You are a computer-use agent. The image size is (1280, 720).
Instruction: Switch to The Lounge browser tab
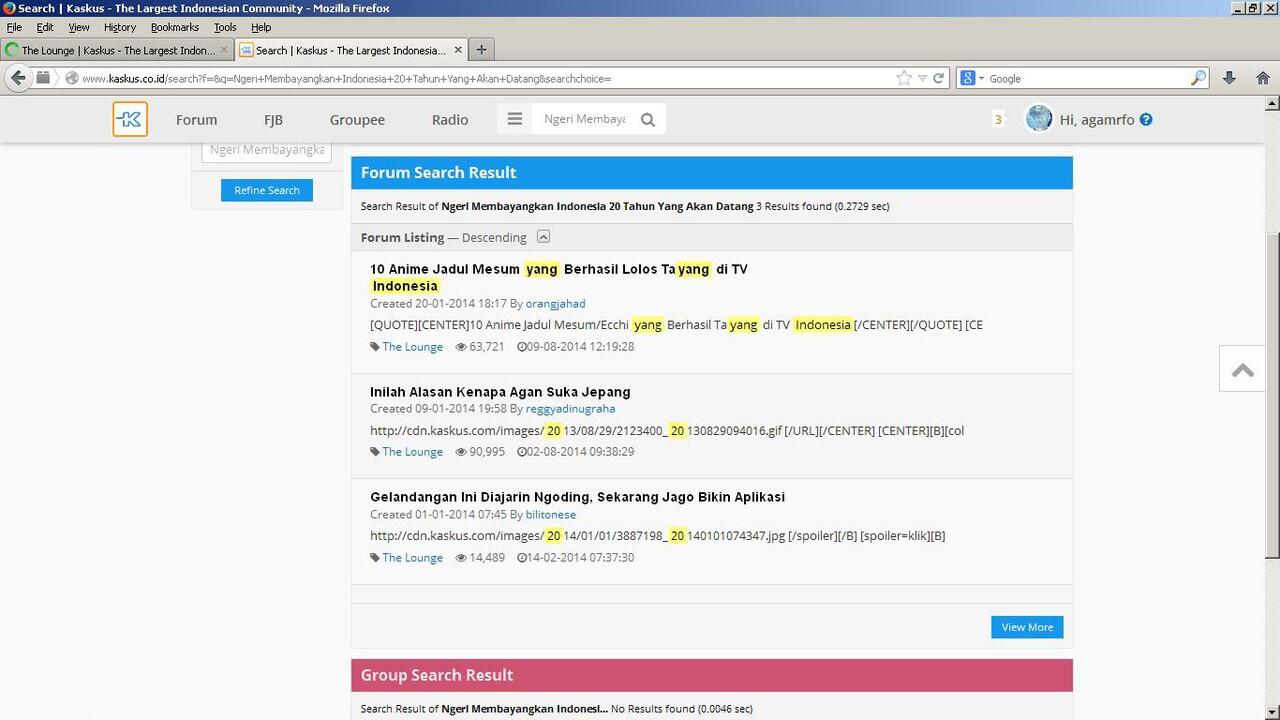117,50
